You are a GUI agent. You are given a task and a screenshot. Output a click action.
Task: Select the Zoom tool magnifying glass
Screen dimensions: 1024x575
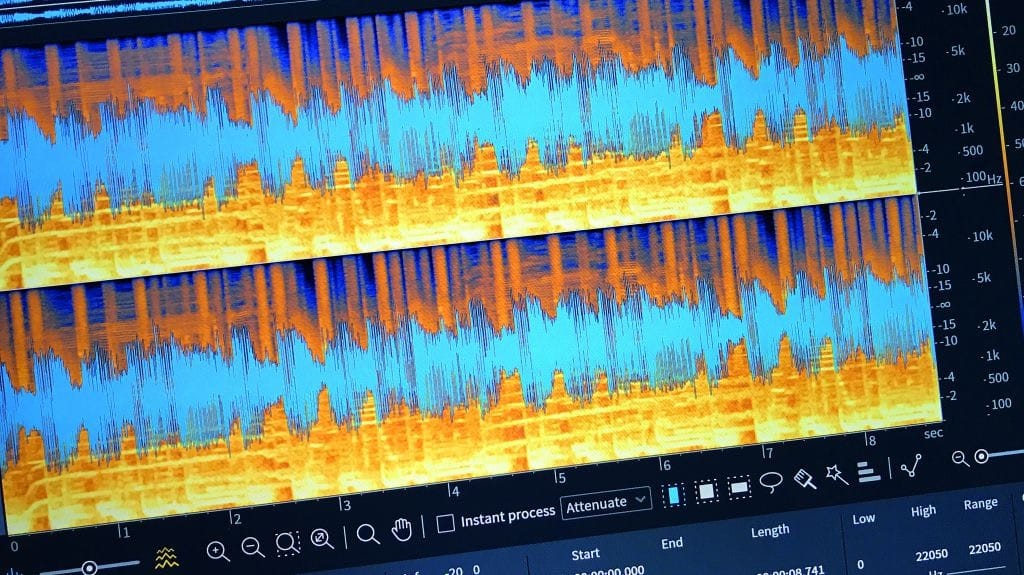pos(368,534)
